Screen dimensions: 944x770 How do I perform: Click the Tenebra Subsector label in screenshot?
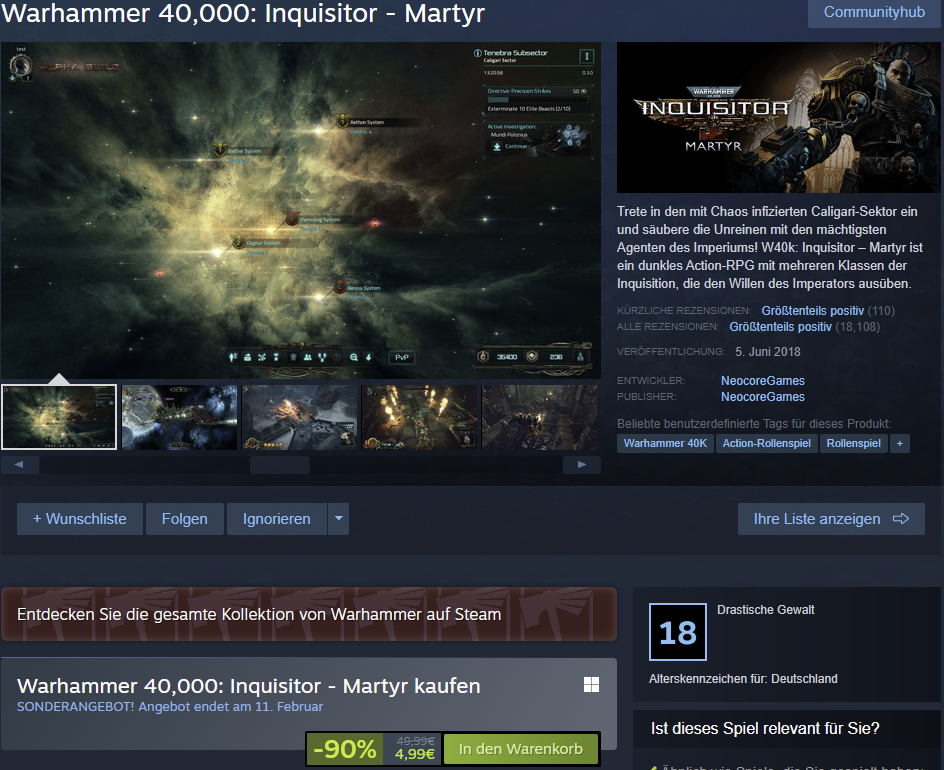pos(515,53)
